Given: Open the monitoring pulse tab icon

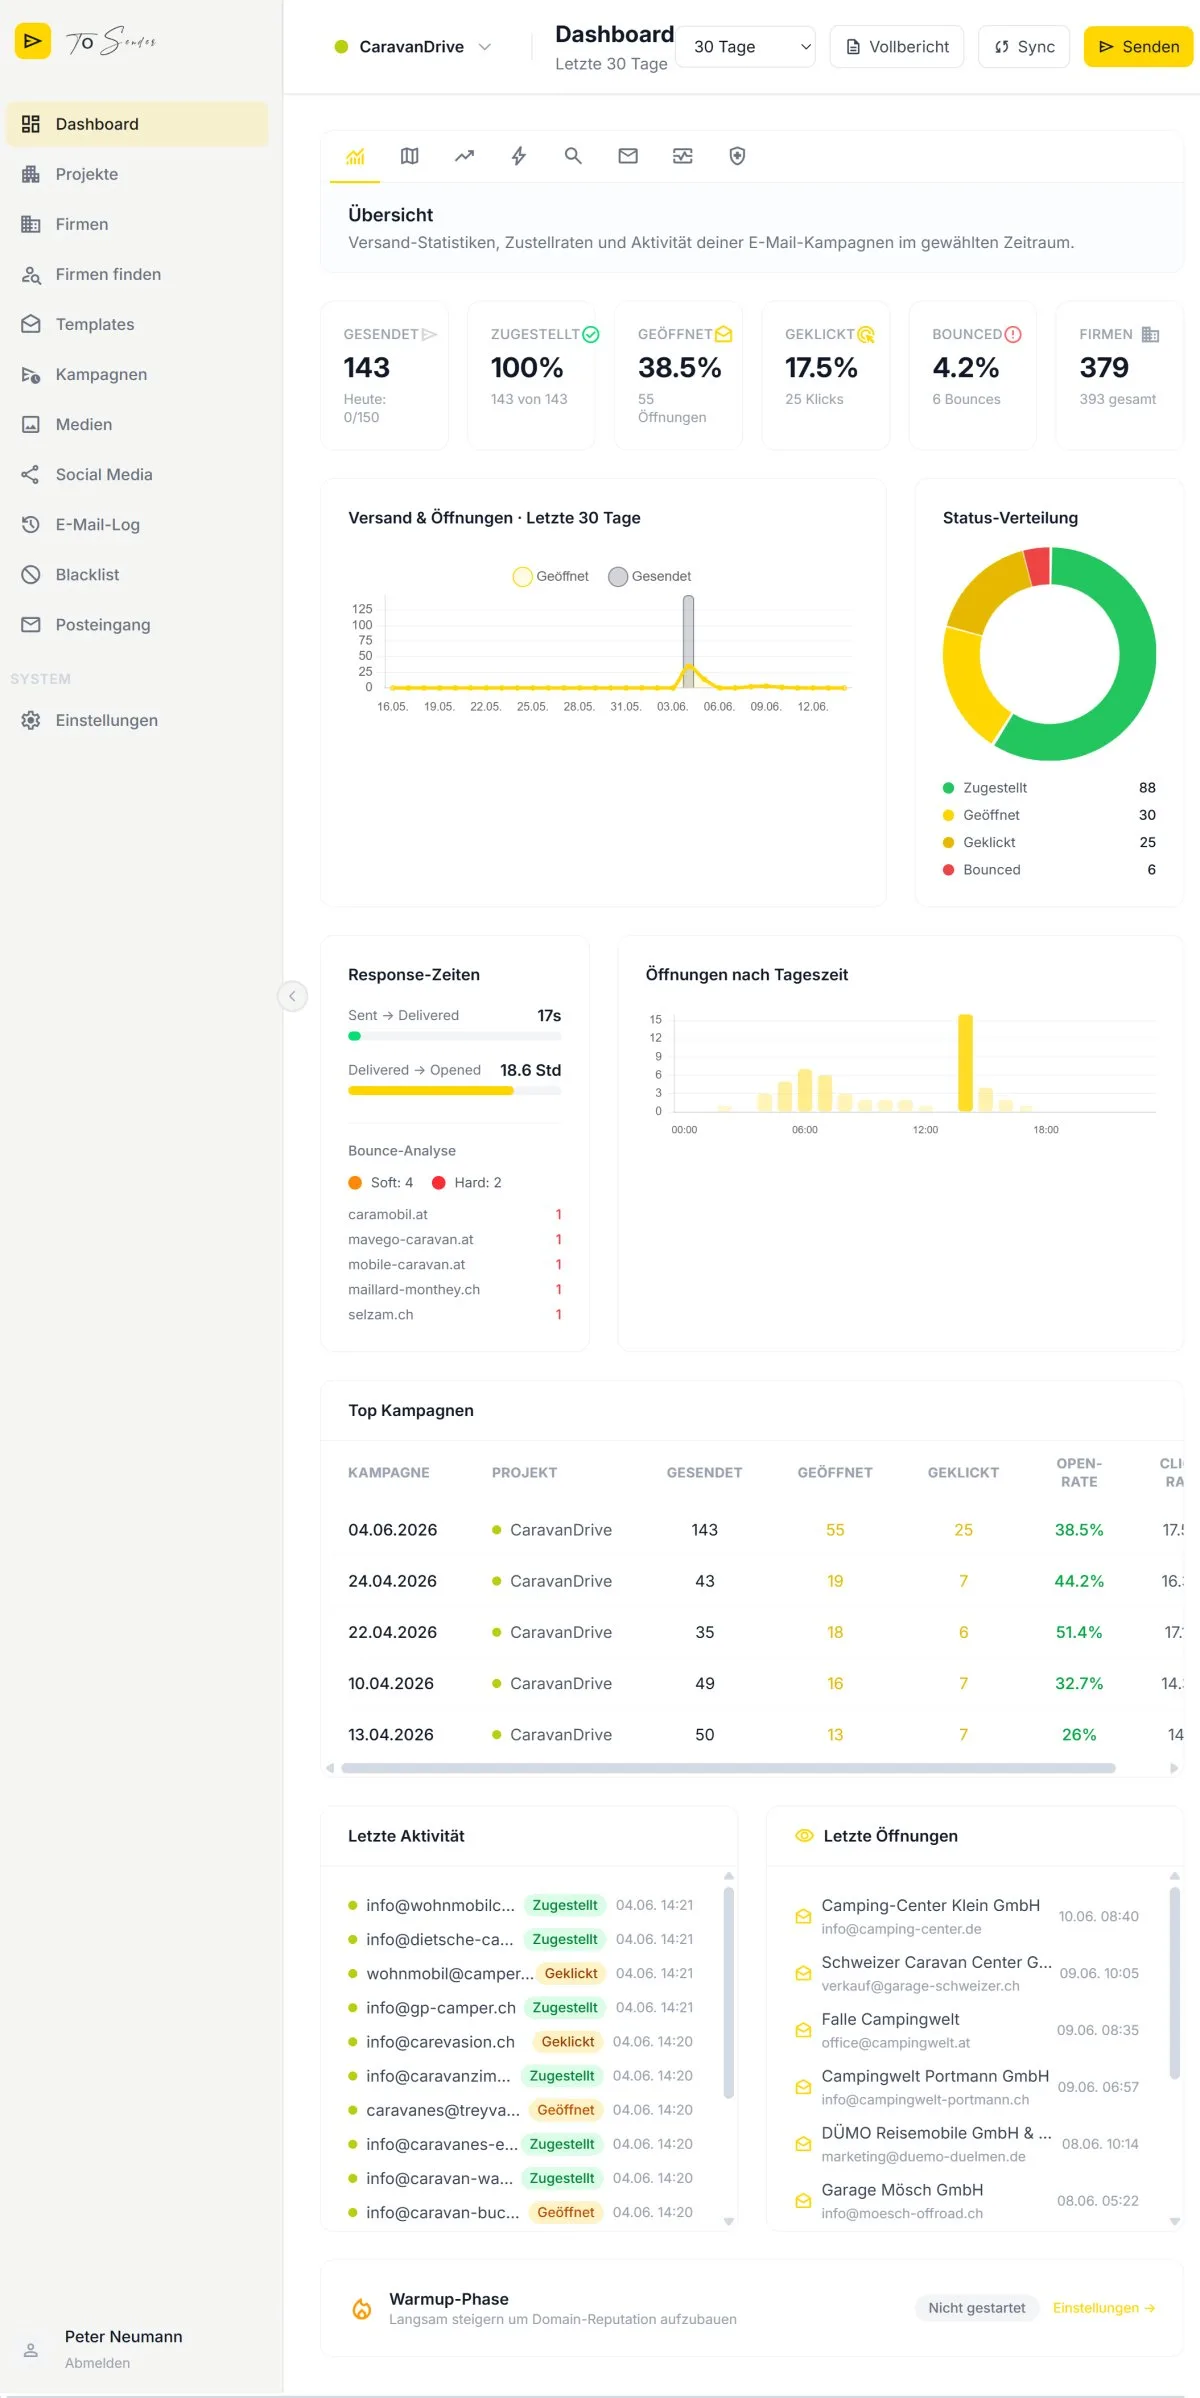Looking at the screenshot, I should point(683,156).
